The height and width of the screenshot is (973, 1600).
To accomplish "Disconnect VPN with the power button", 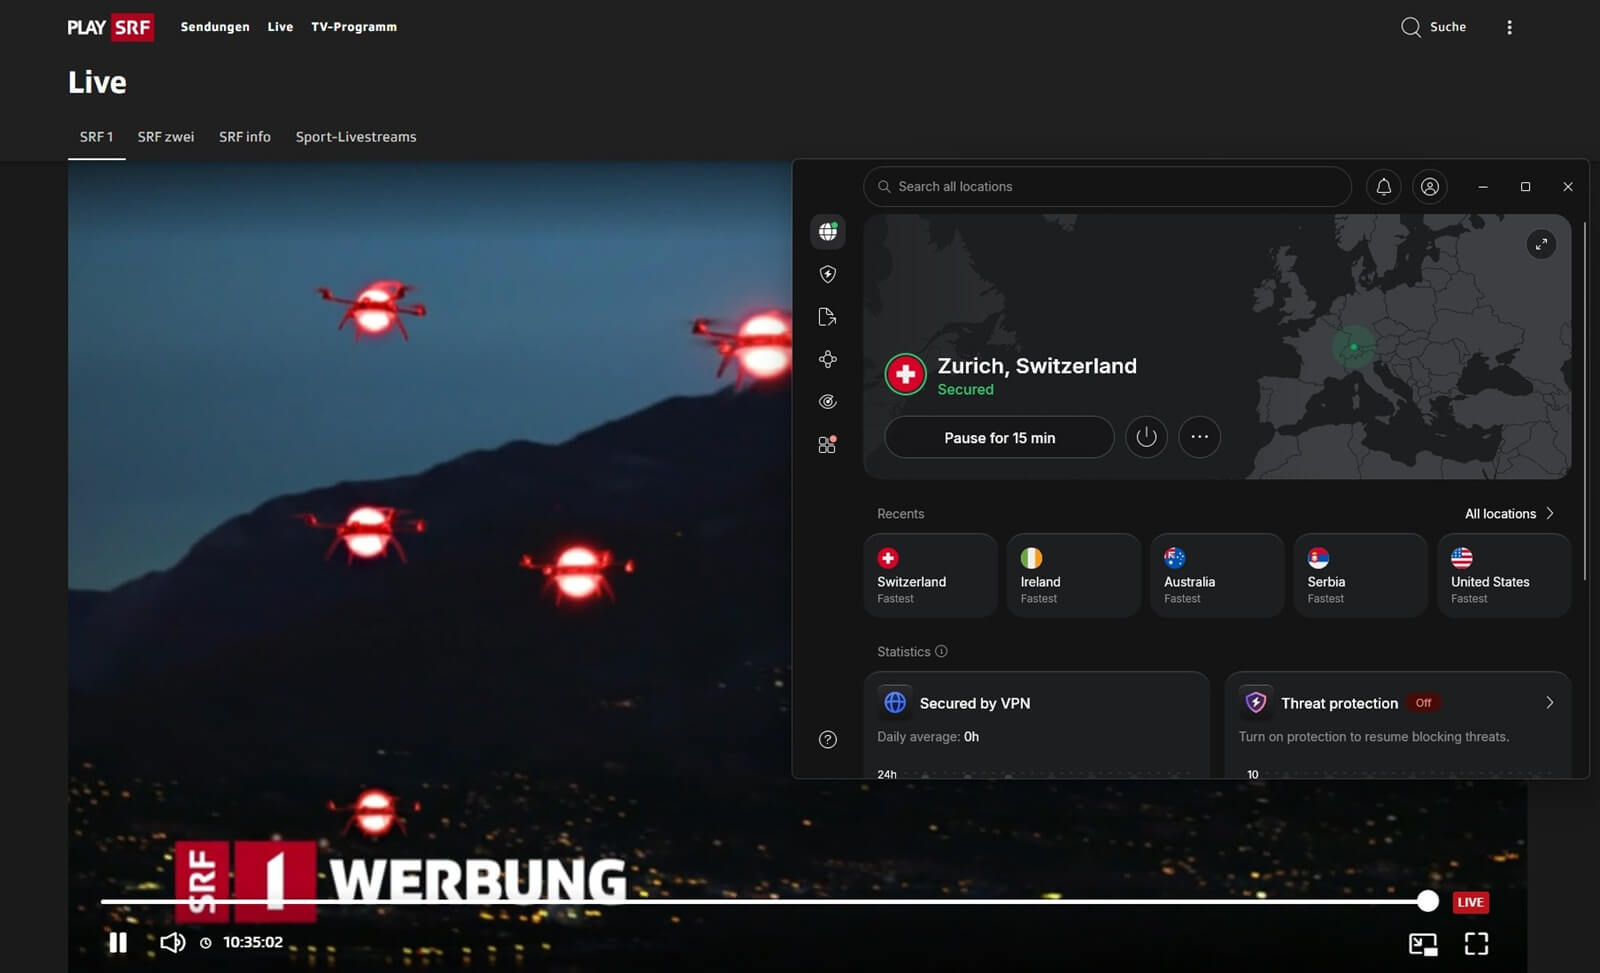I will coord(1146,437).
